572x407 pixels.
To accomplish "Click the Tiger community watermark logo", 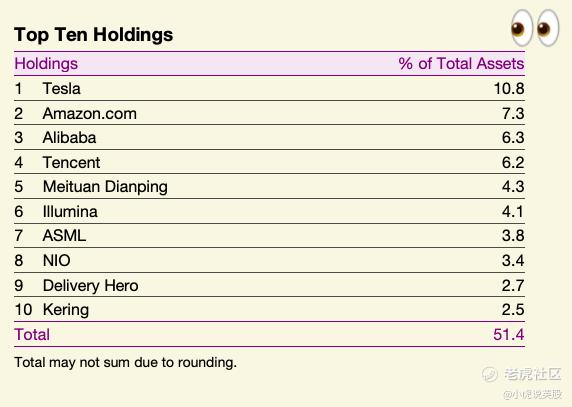I will [522, 374].
